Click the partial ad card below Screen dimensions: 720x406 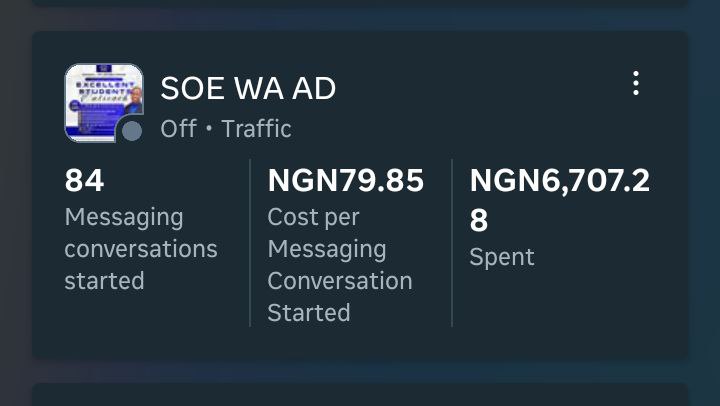click(x=360, y=395)
